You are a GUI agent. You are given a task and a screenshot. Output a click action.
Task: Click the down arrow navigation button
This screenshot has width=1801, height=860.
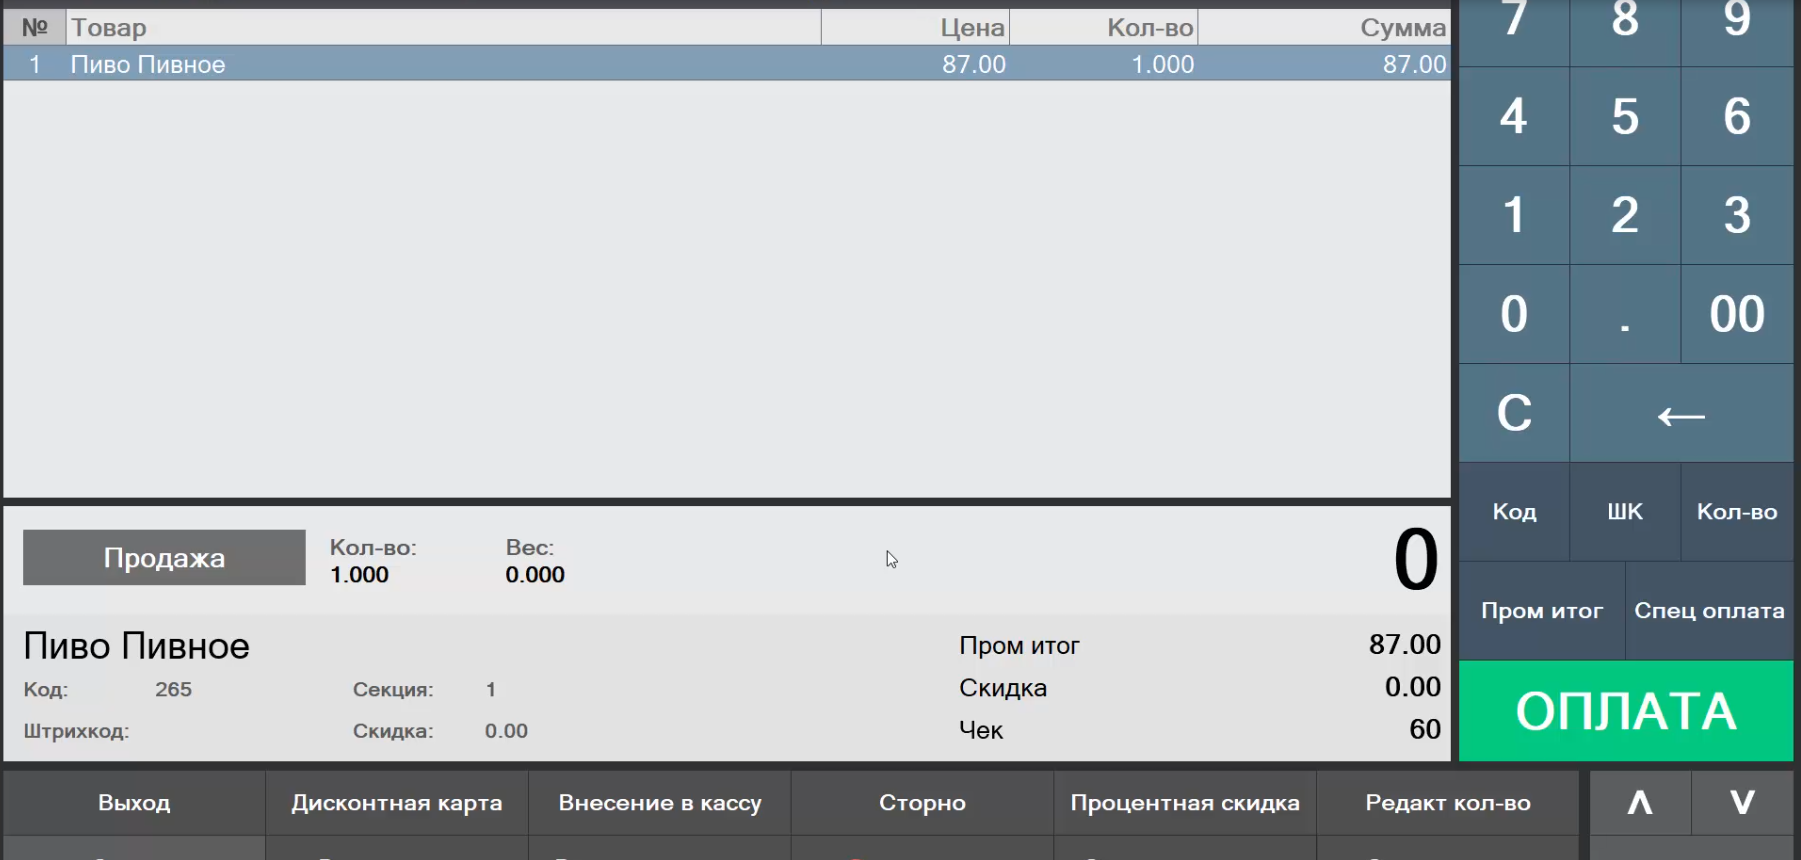[x=1742, y=802]
